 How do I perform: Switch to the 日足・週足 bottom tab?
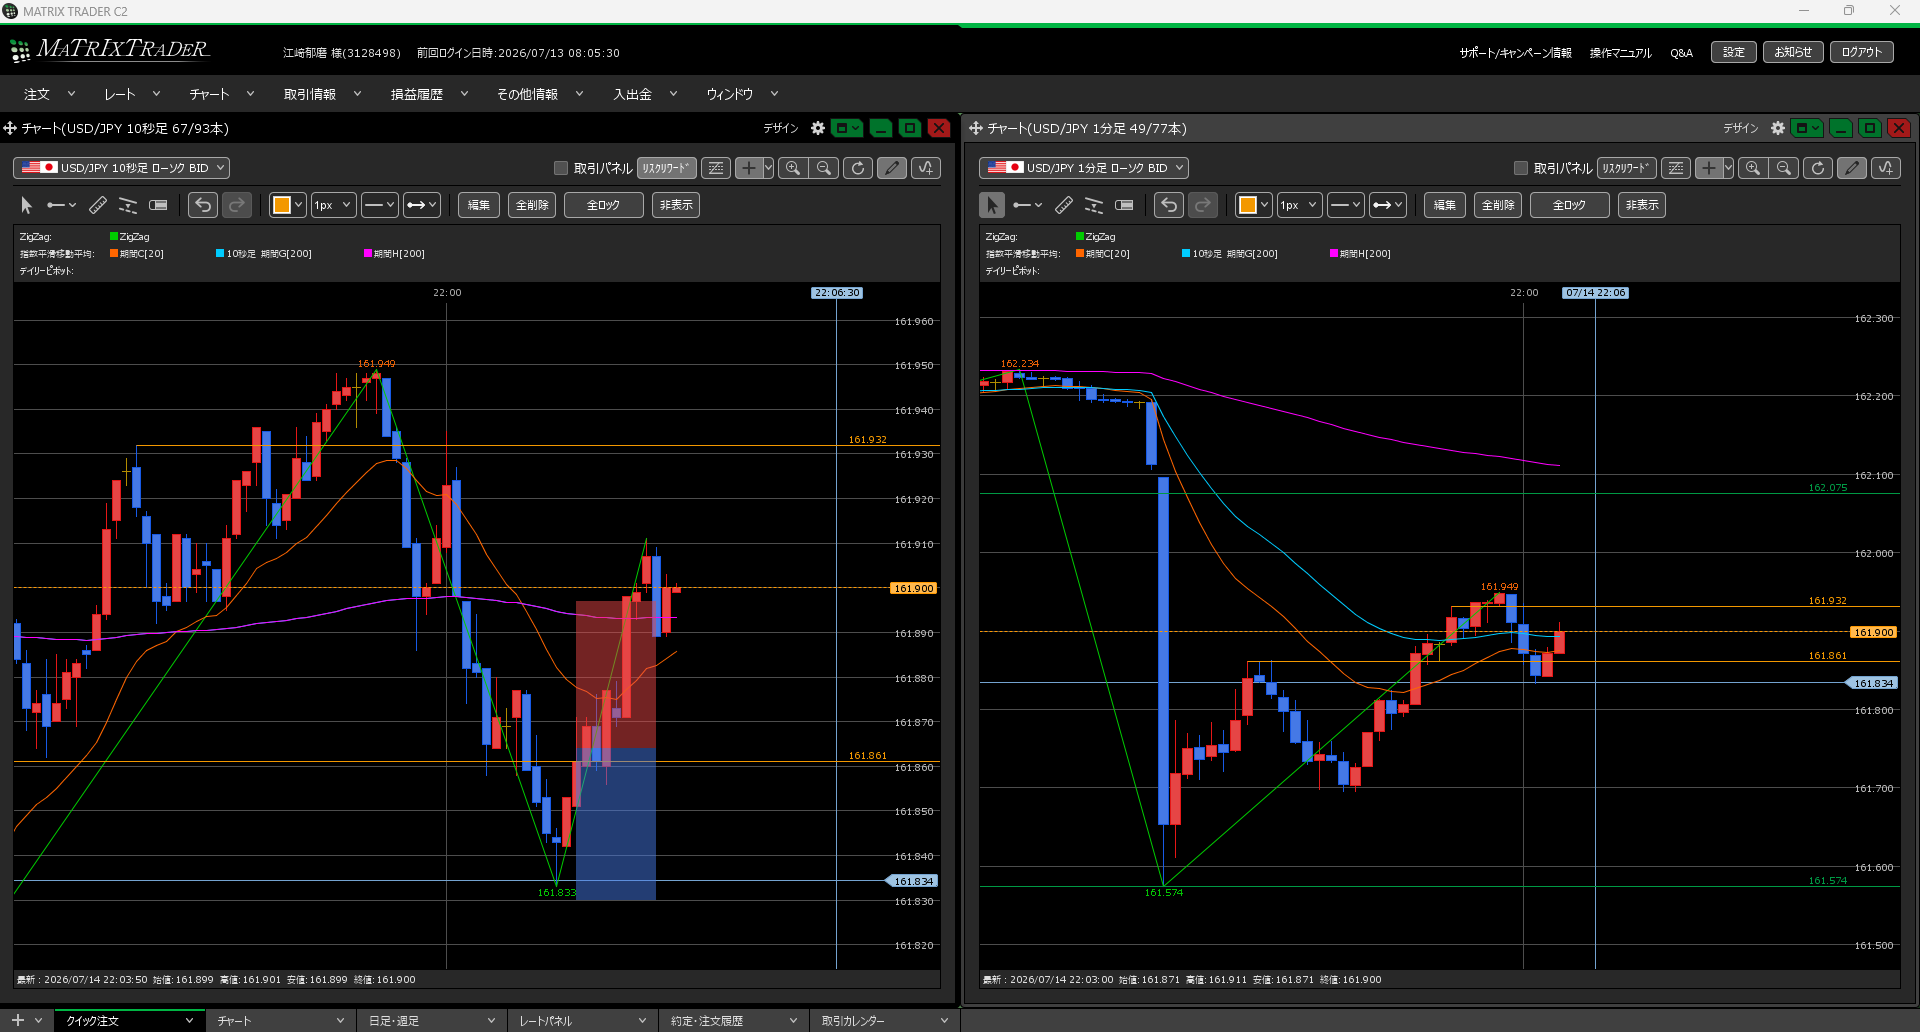[x=431, y=1021]
